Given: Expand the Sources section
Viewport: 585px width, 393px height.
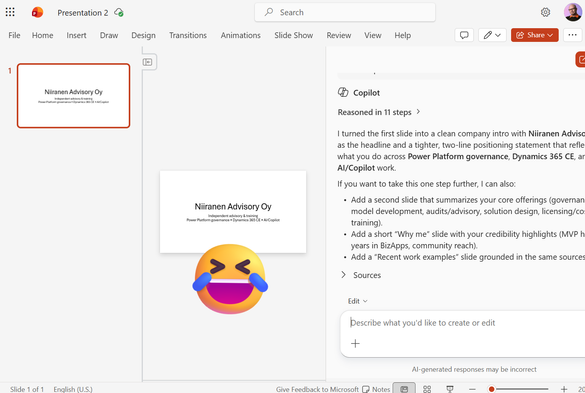Looking at the screenshot, I should coord(361,275).
